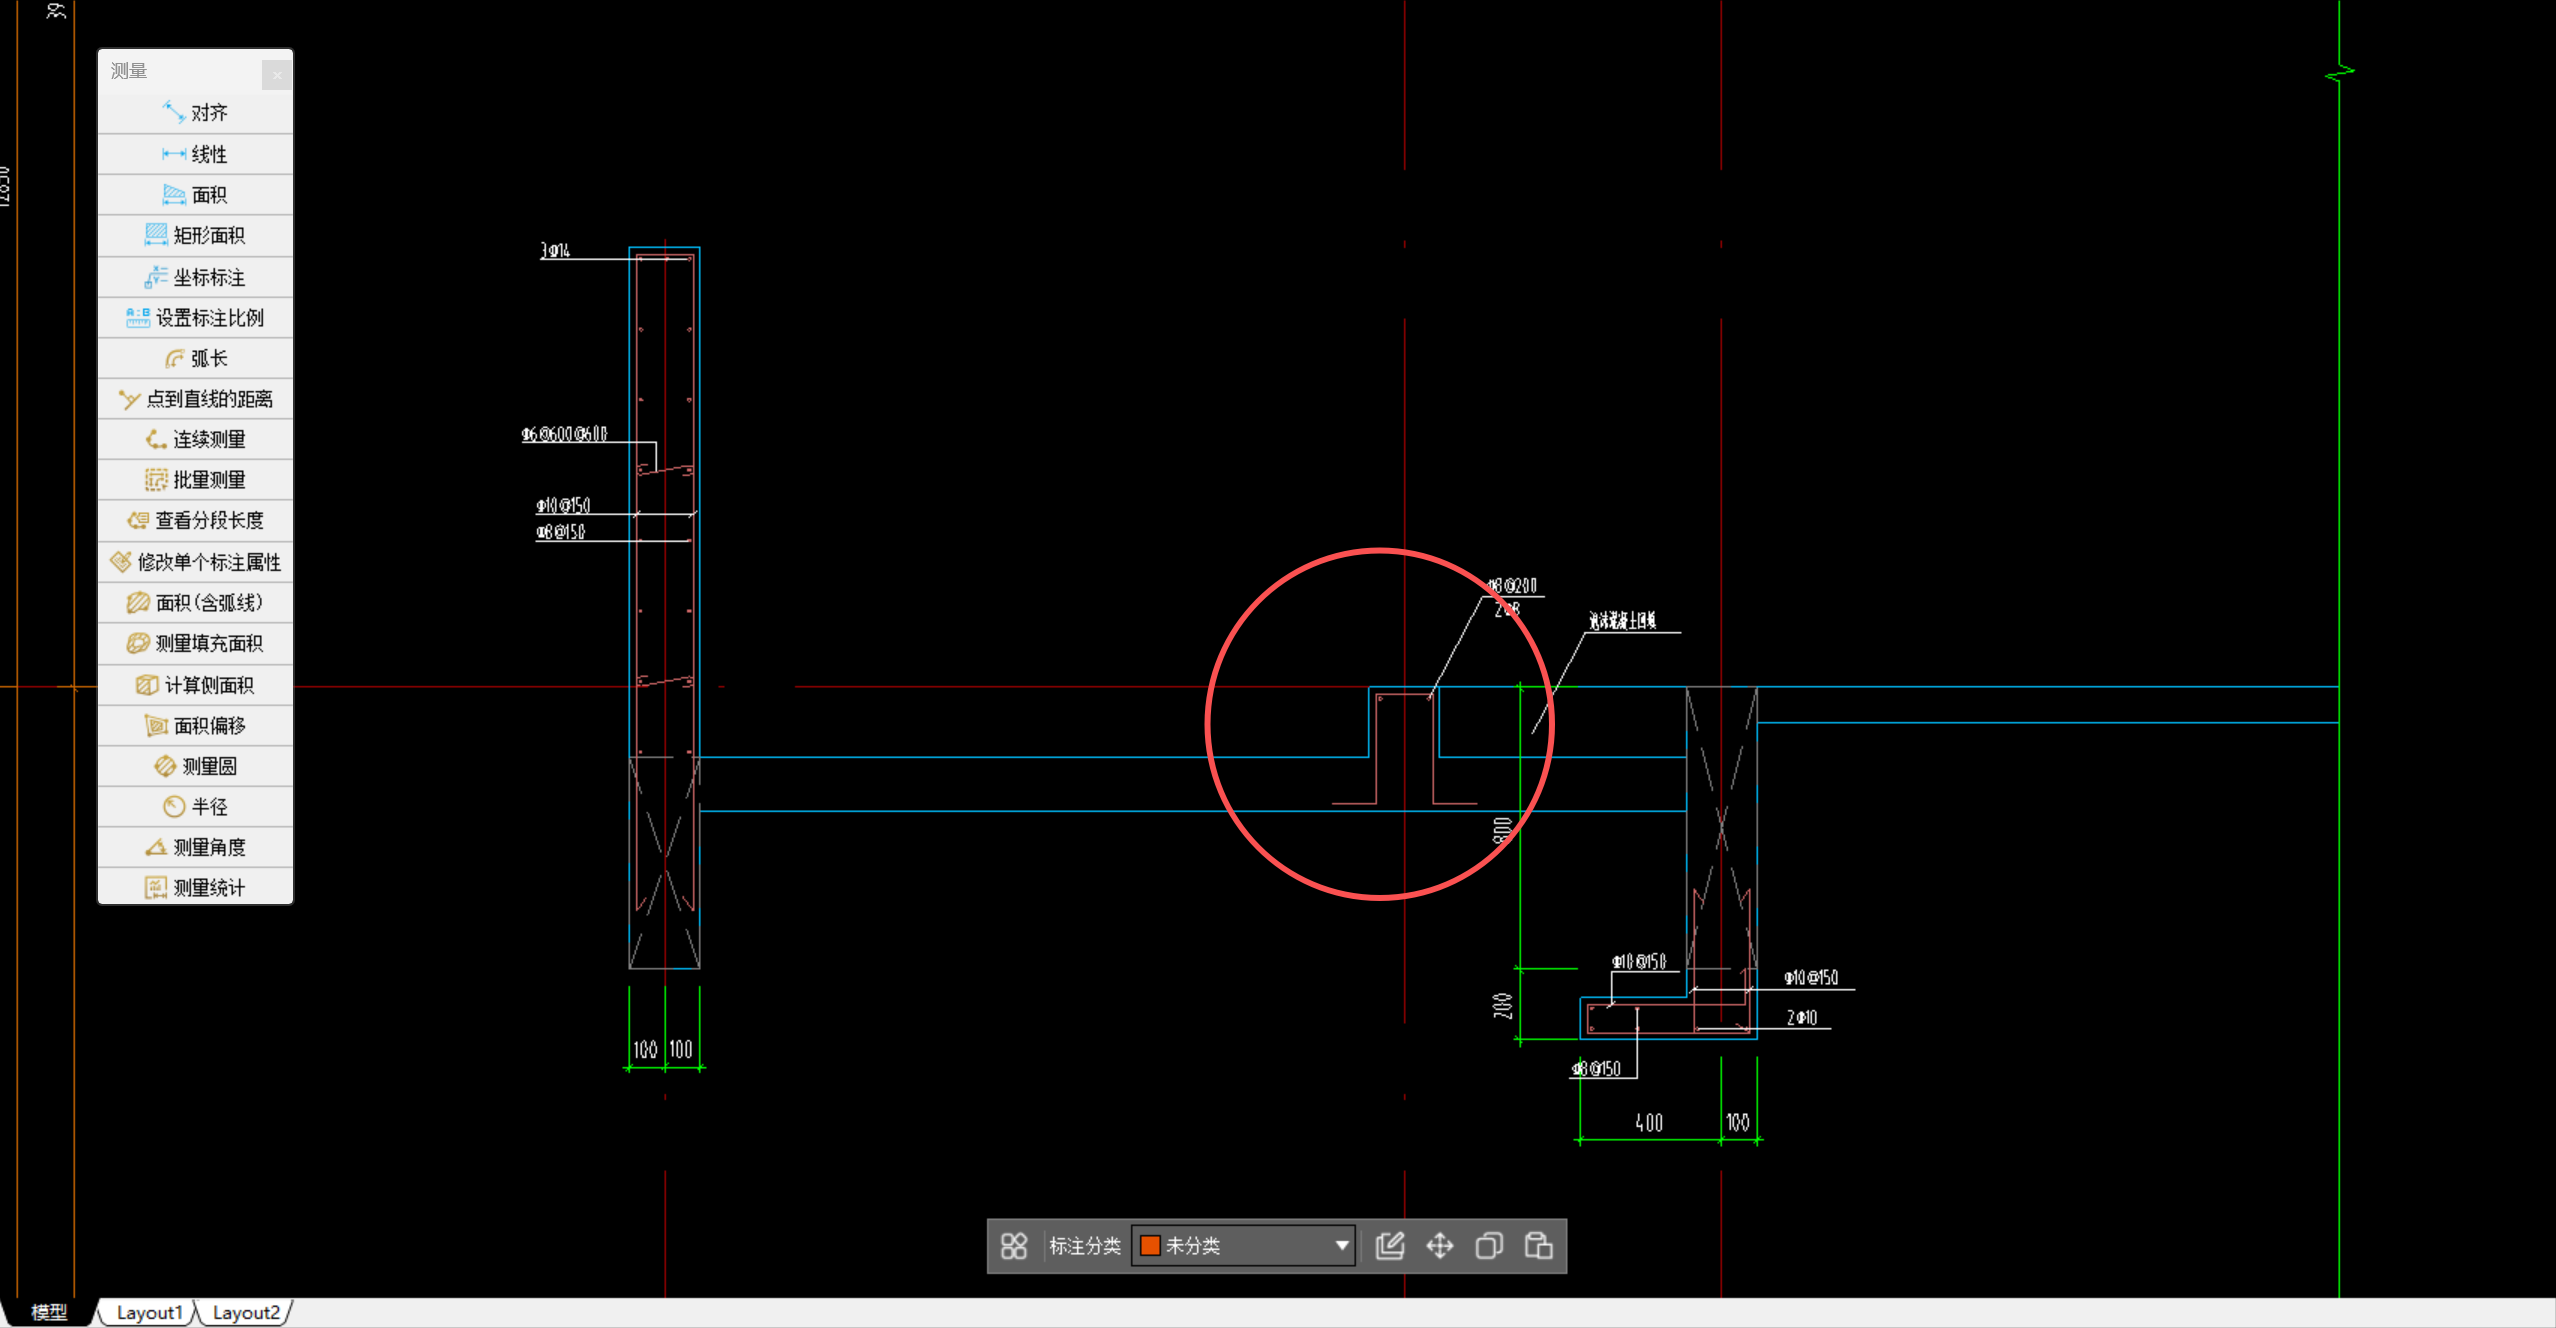Viewport: 2556px width, 1328px height.
Task: Close the 测量 measurement panel
Action: click(x=277, y=75)
